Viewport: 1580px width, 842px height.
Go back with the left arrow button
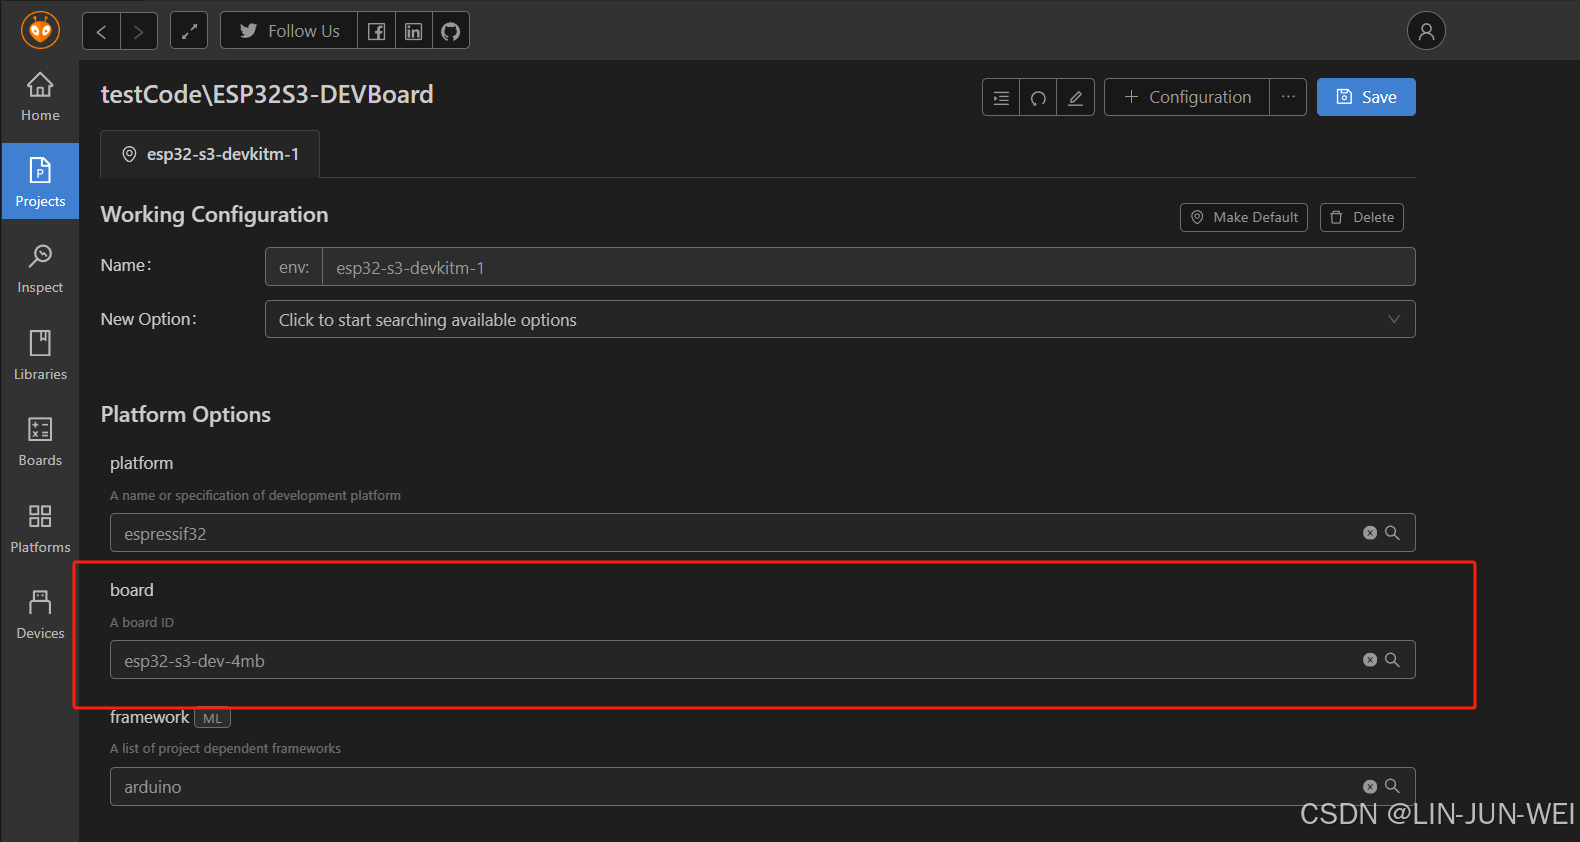point(101,31)
